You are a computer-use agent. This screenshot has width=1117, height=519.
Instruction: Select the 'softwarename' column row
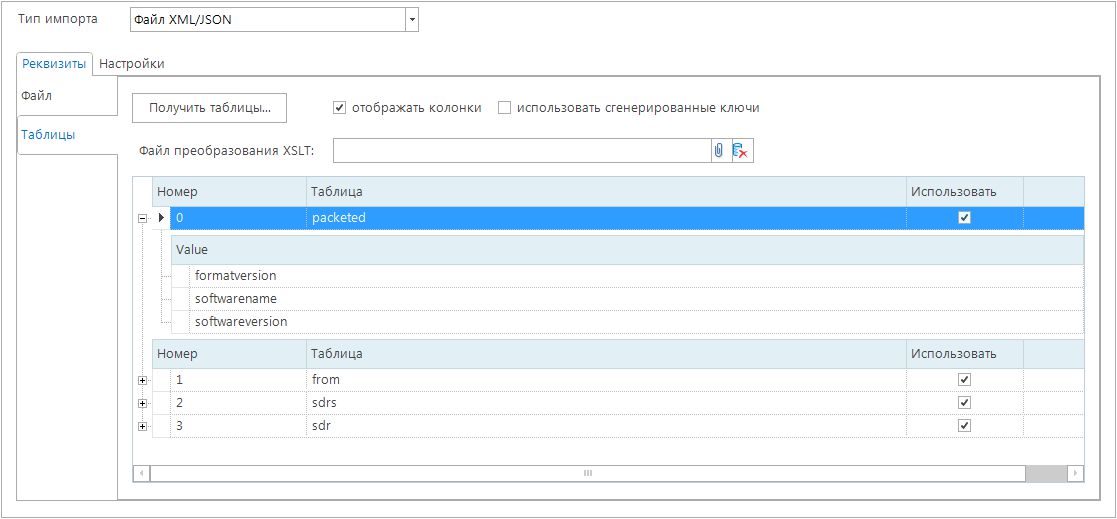tap(236, 299)
